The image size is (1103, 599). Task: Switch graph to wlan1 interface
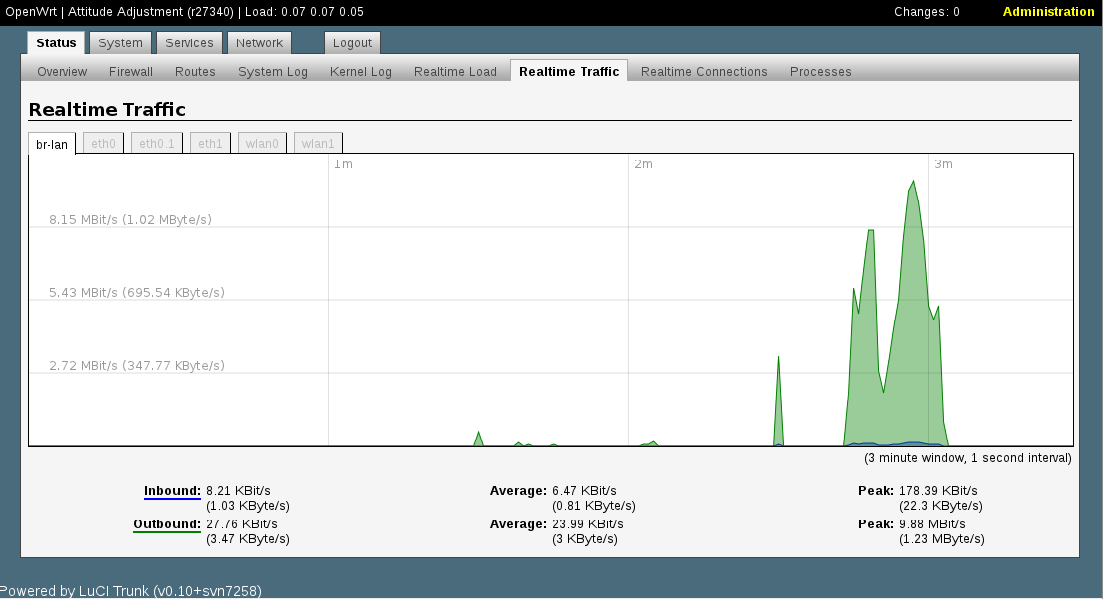coord(318,144)
